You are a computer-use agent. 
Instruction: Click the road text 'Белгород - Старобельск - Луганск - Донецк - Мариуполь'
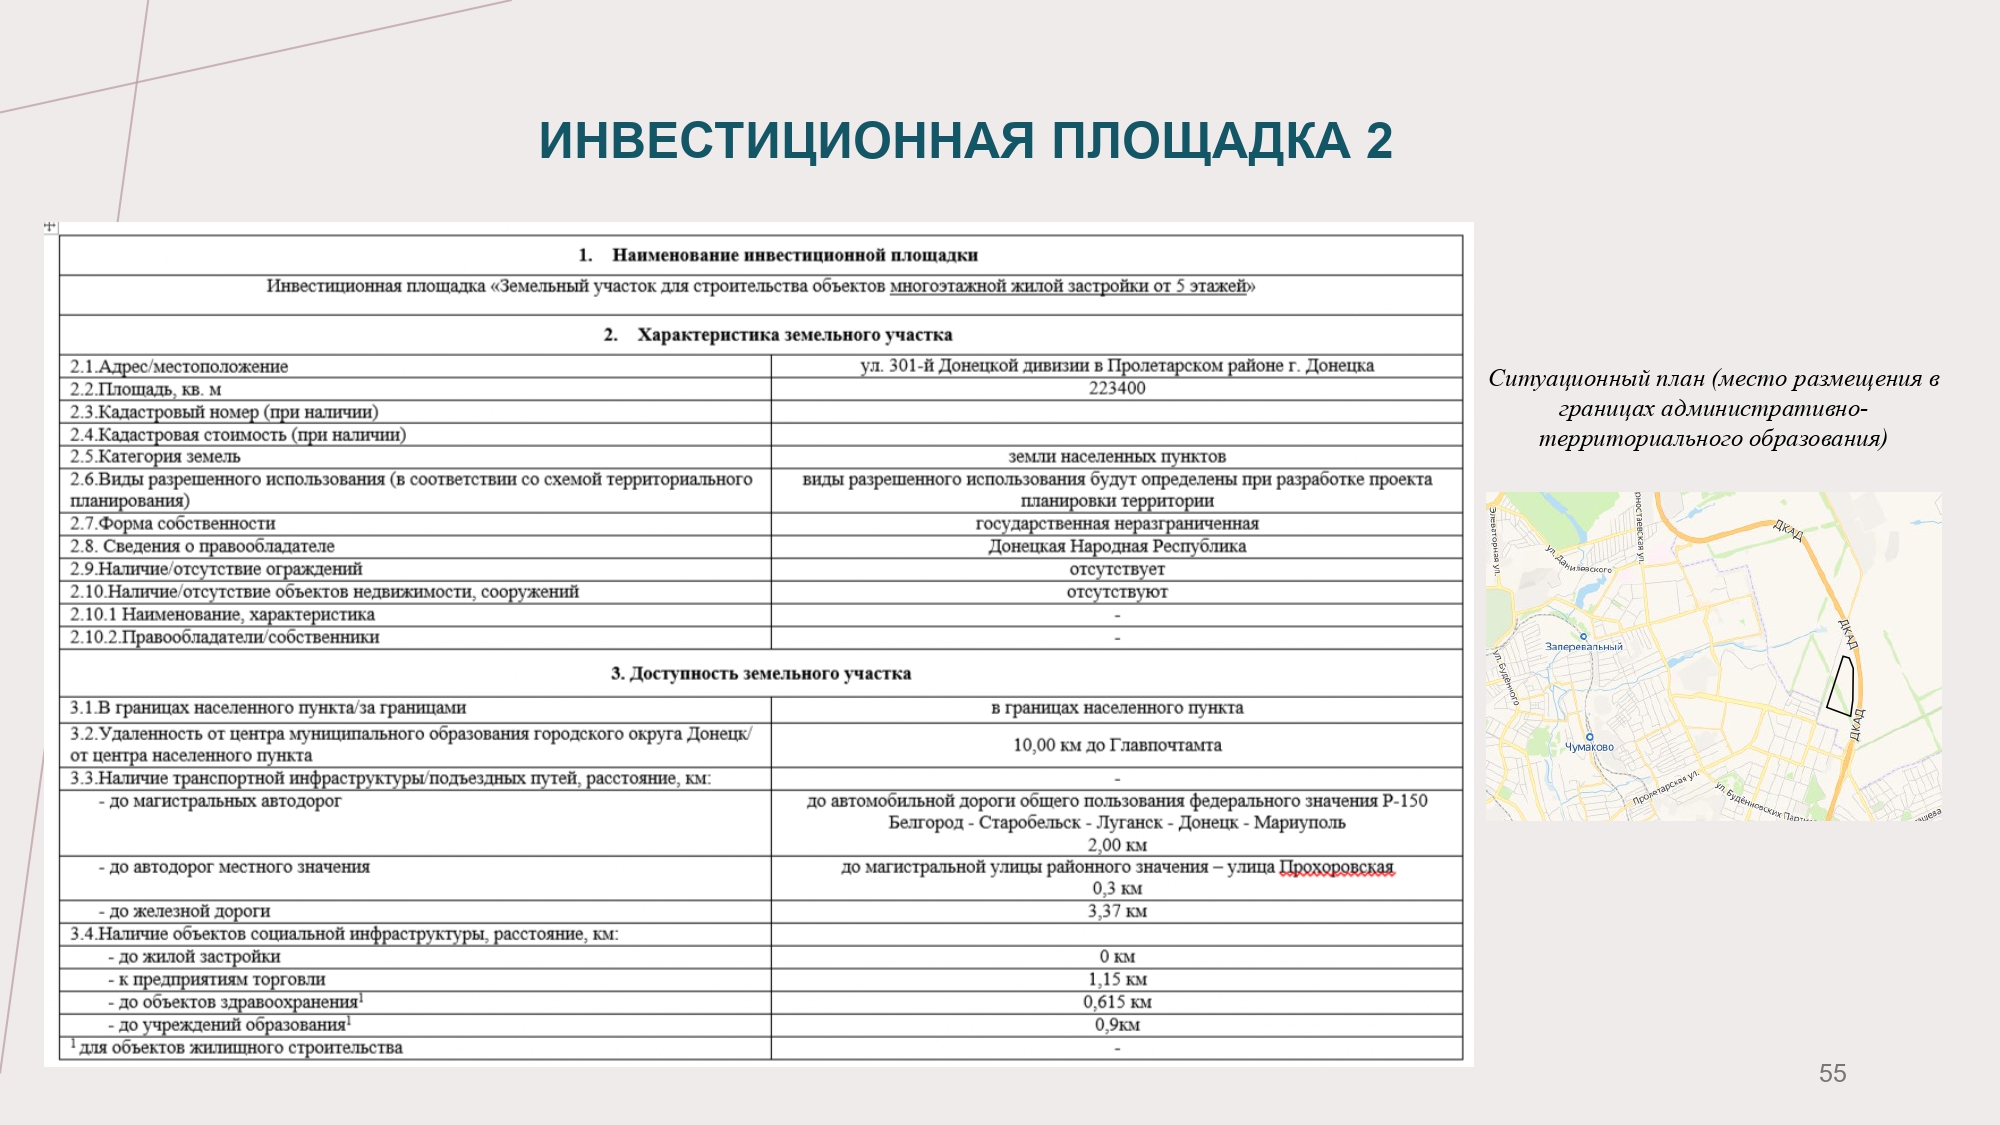1117,823
